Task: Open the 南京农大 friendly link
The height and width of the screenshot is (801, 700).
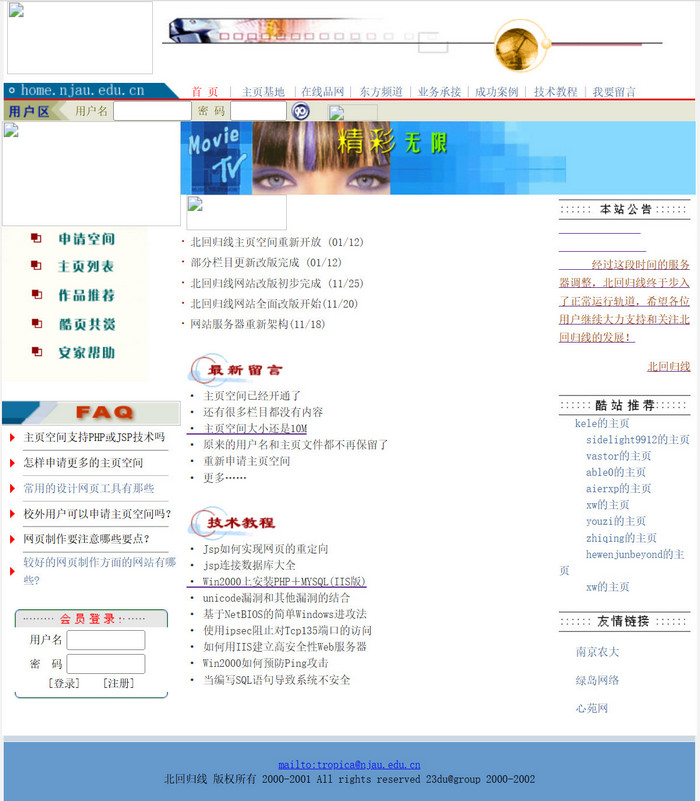Action: [x=597, y=652]
